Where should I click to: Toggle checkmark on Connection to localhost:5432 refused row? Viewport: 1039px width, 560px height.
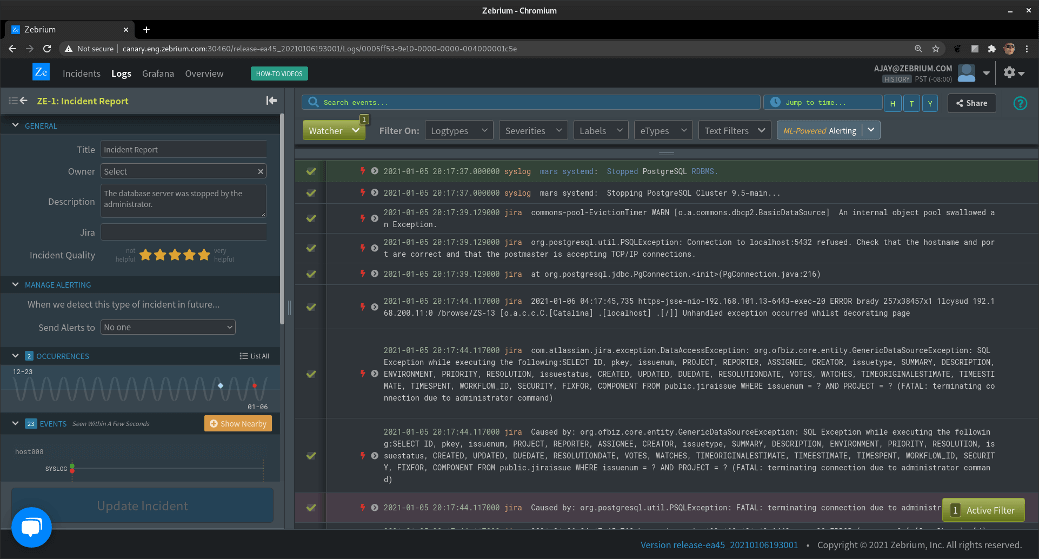pyautogui.click(x=311, y=248)
